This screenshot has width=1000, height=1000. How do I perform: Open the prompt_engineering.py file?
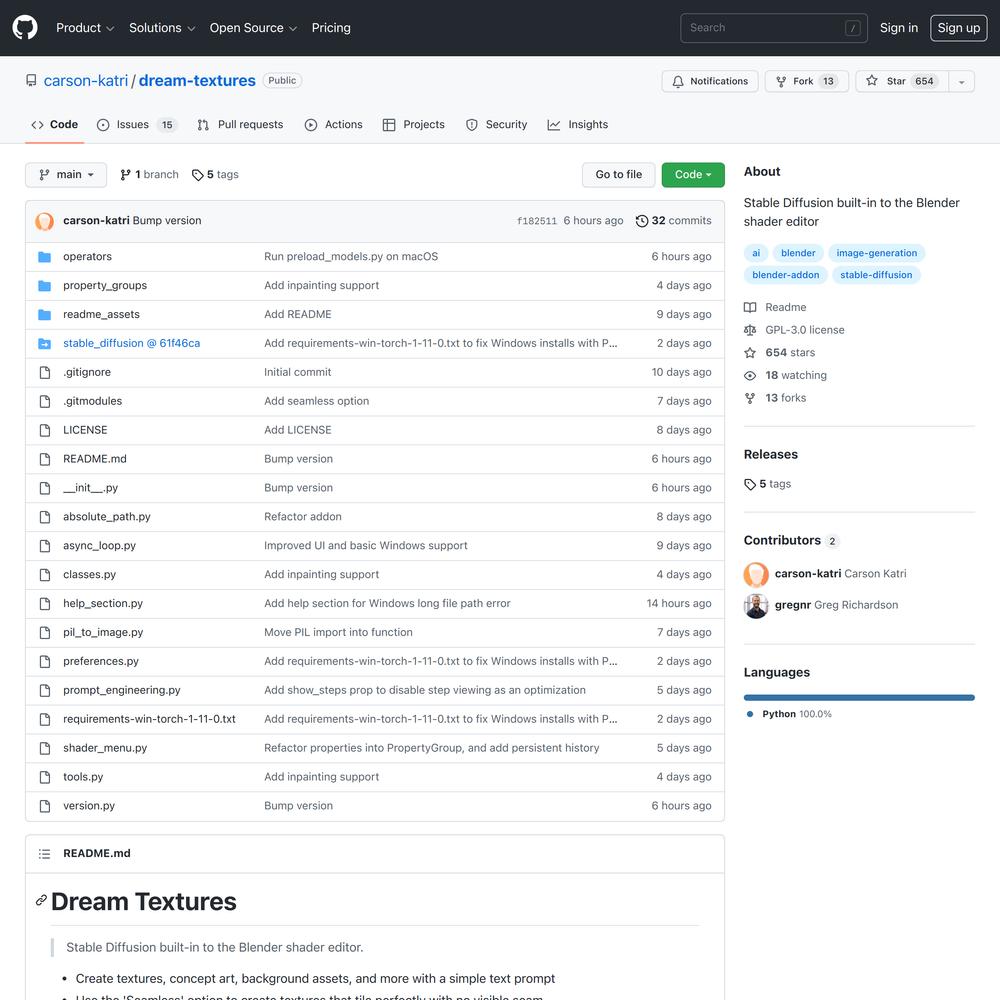[122, 690]
